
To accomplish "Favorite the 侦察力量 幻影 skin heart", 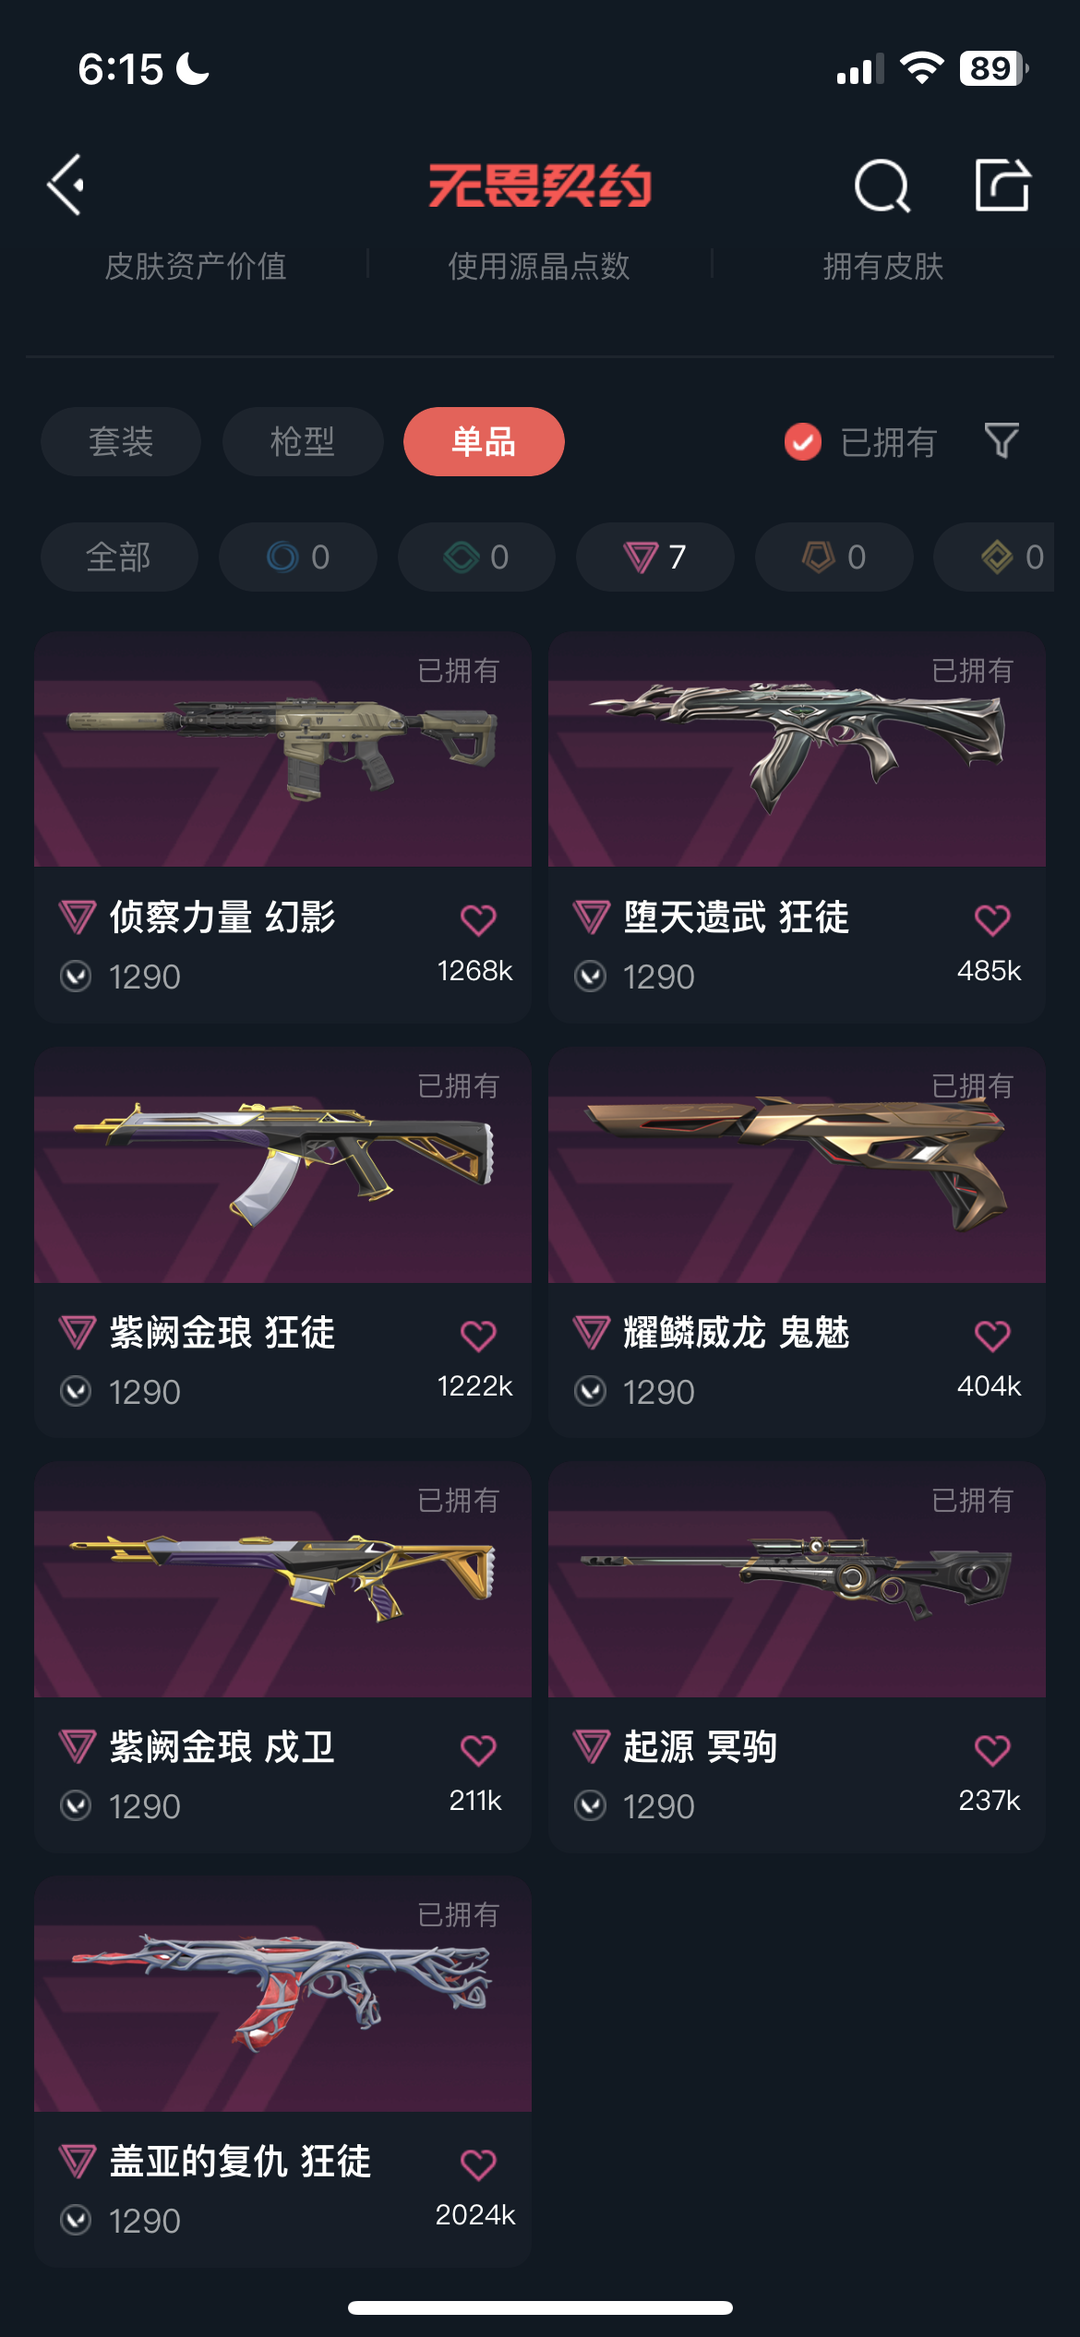I will tap(478, 919).
